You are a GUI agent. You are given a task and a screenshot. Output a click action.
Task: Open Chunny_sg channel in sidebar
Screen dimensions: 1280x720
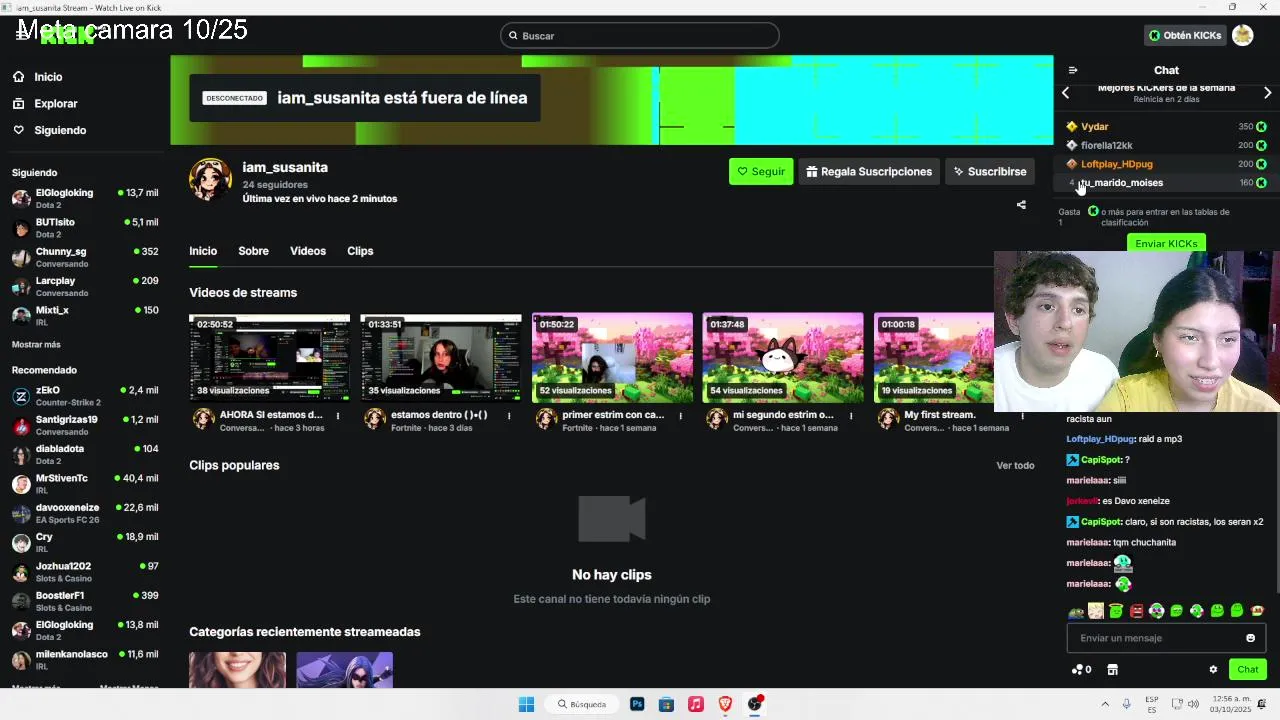pos(85,257)
